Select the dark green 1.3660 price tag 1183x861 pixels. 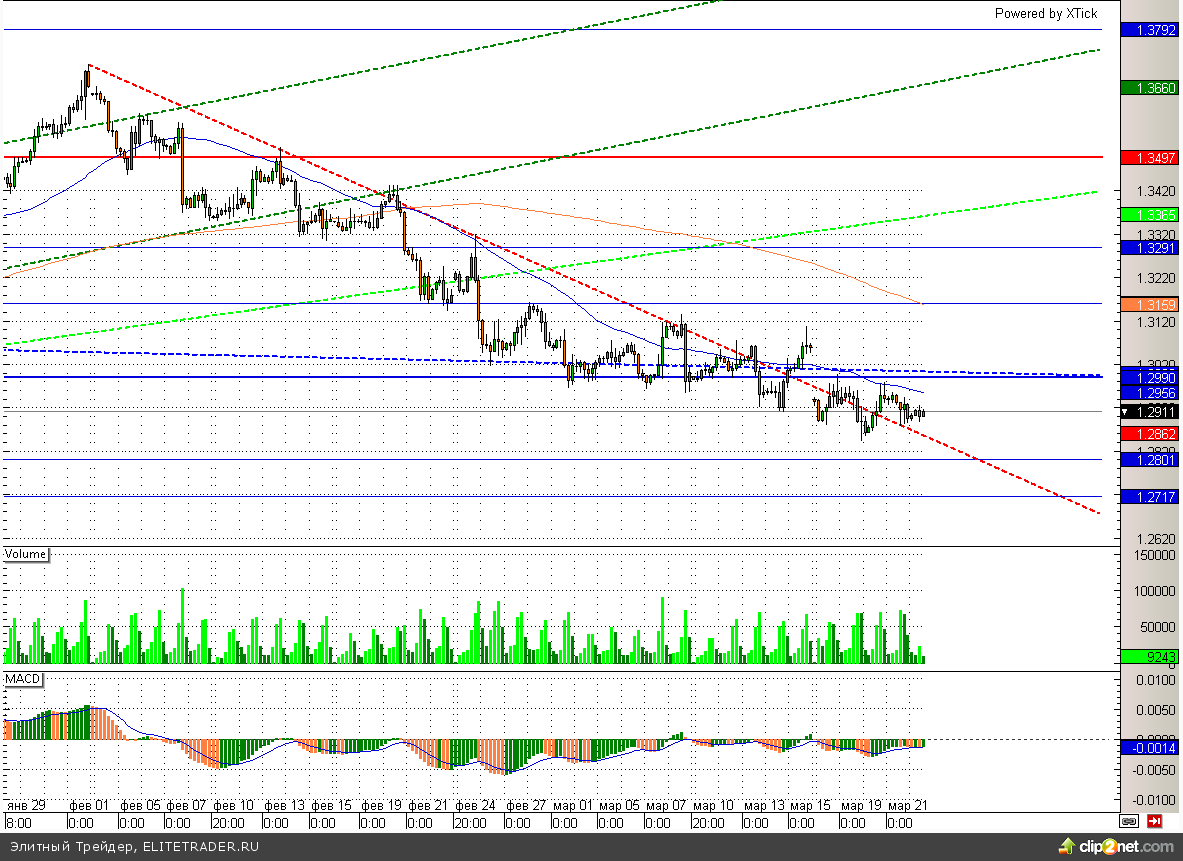1151,88
